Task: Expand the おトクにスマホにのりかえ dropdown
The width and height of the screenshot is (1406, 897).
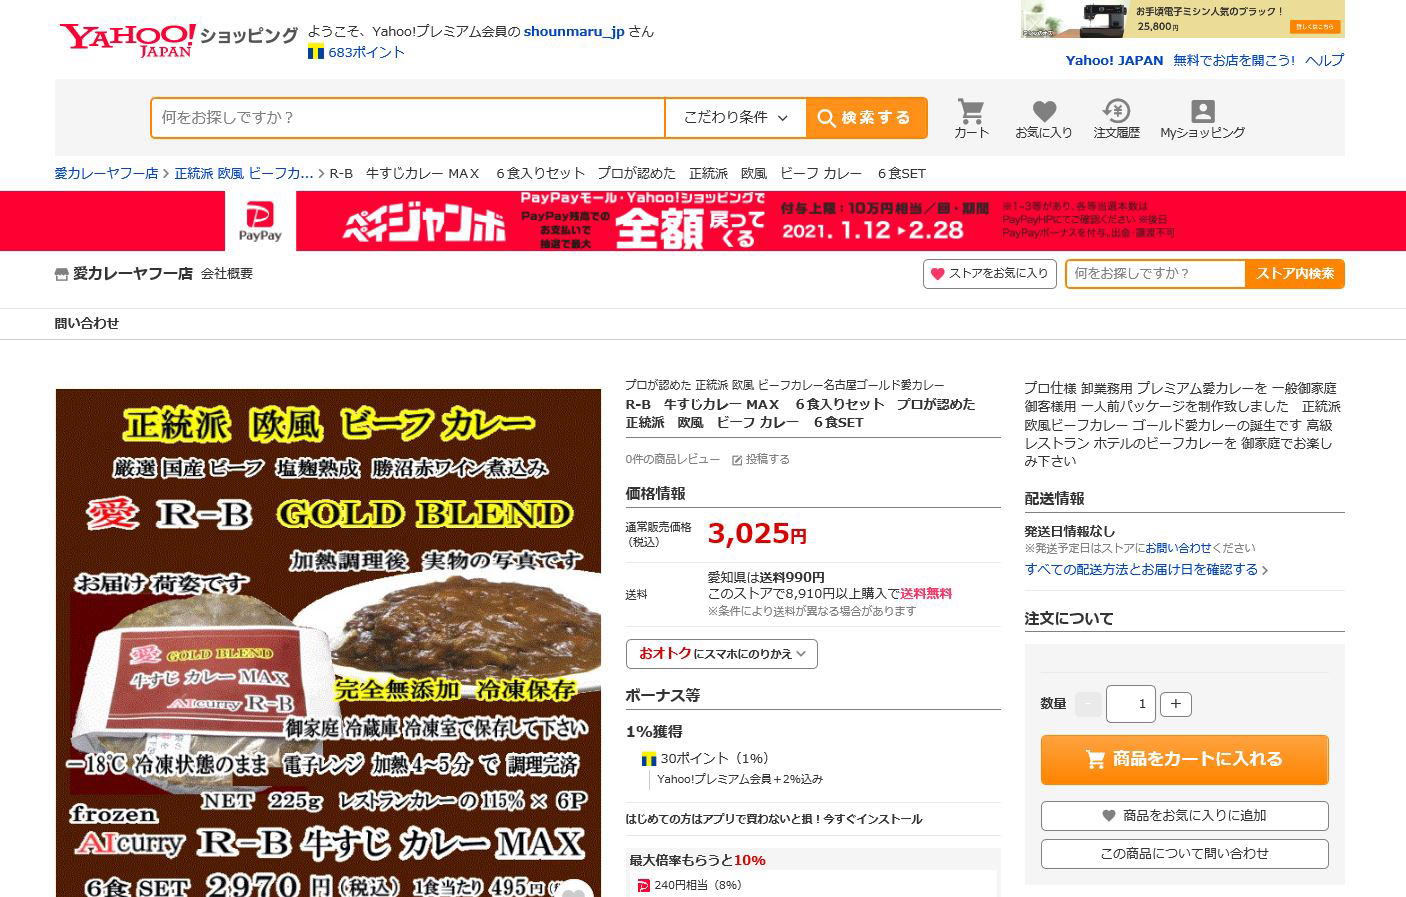Action: (x=721, y=654)
